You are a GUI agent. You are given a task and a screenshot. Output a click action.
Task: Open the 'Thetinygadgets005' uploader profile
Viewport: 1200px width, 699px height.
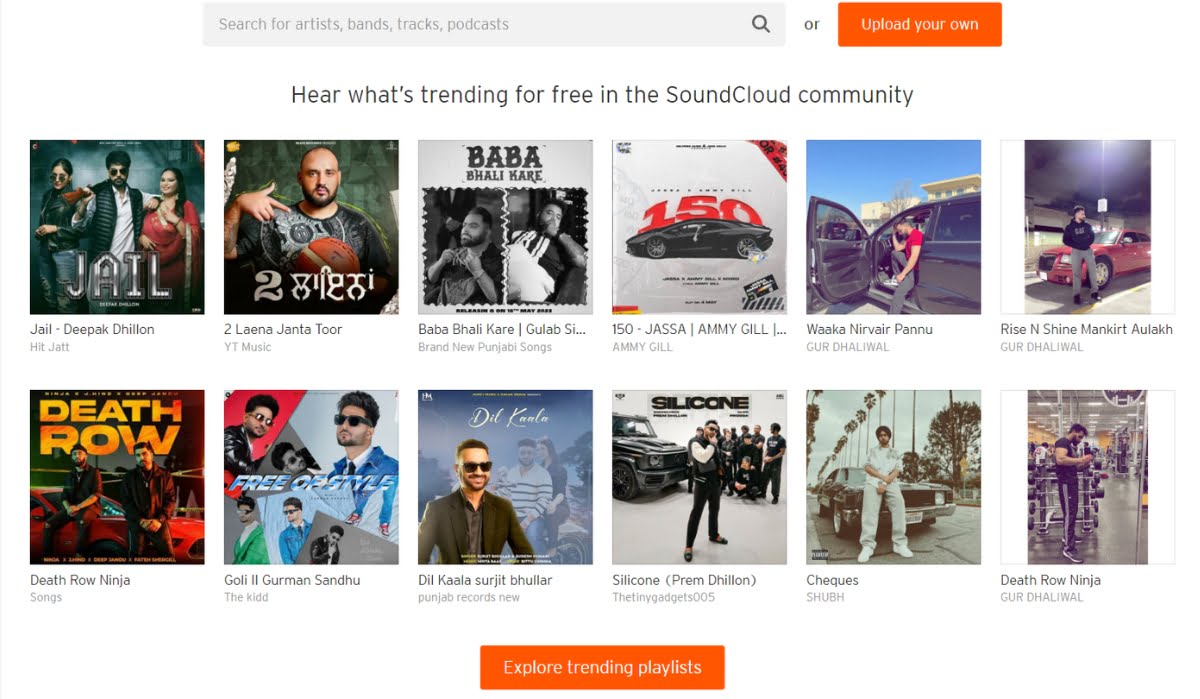click(662, 596)
